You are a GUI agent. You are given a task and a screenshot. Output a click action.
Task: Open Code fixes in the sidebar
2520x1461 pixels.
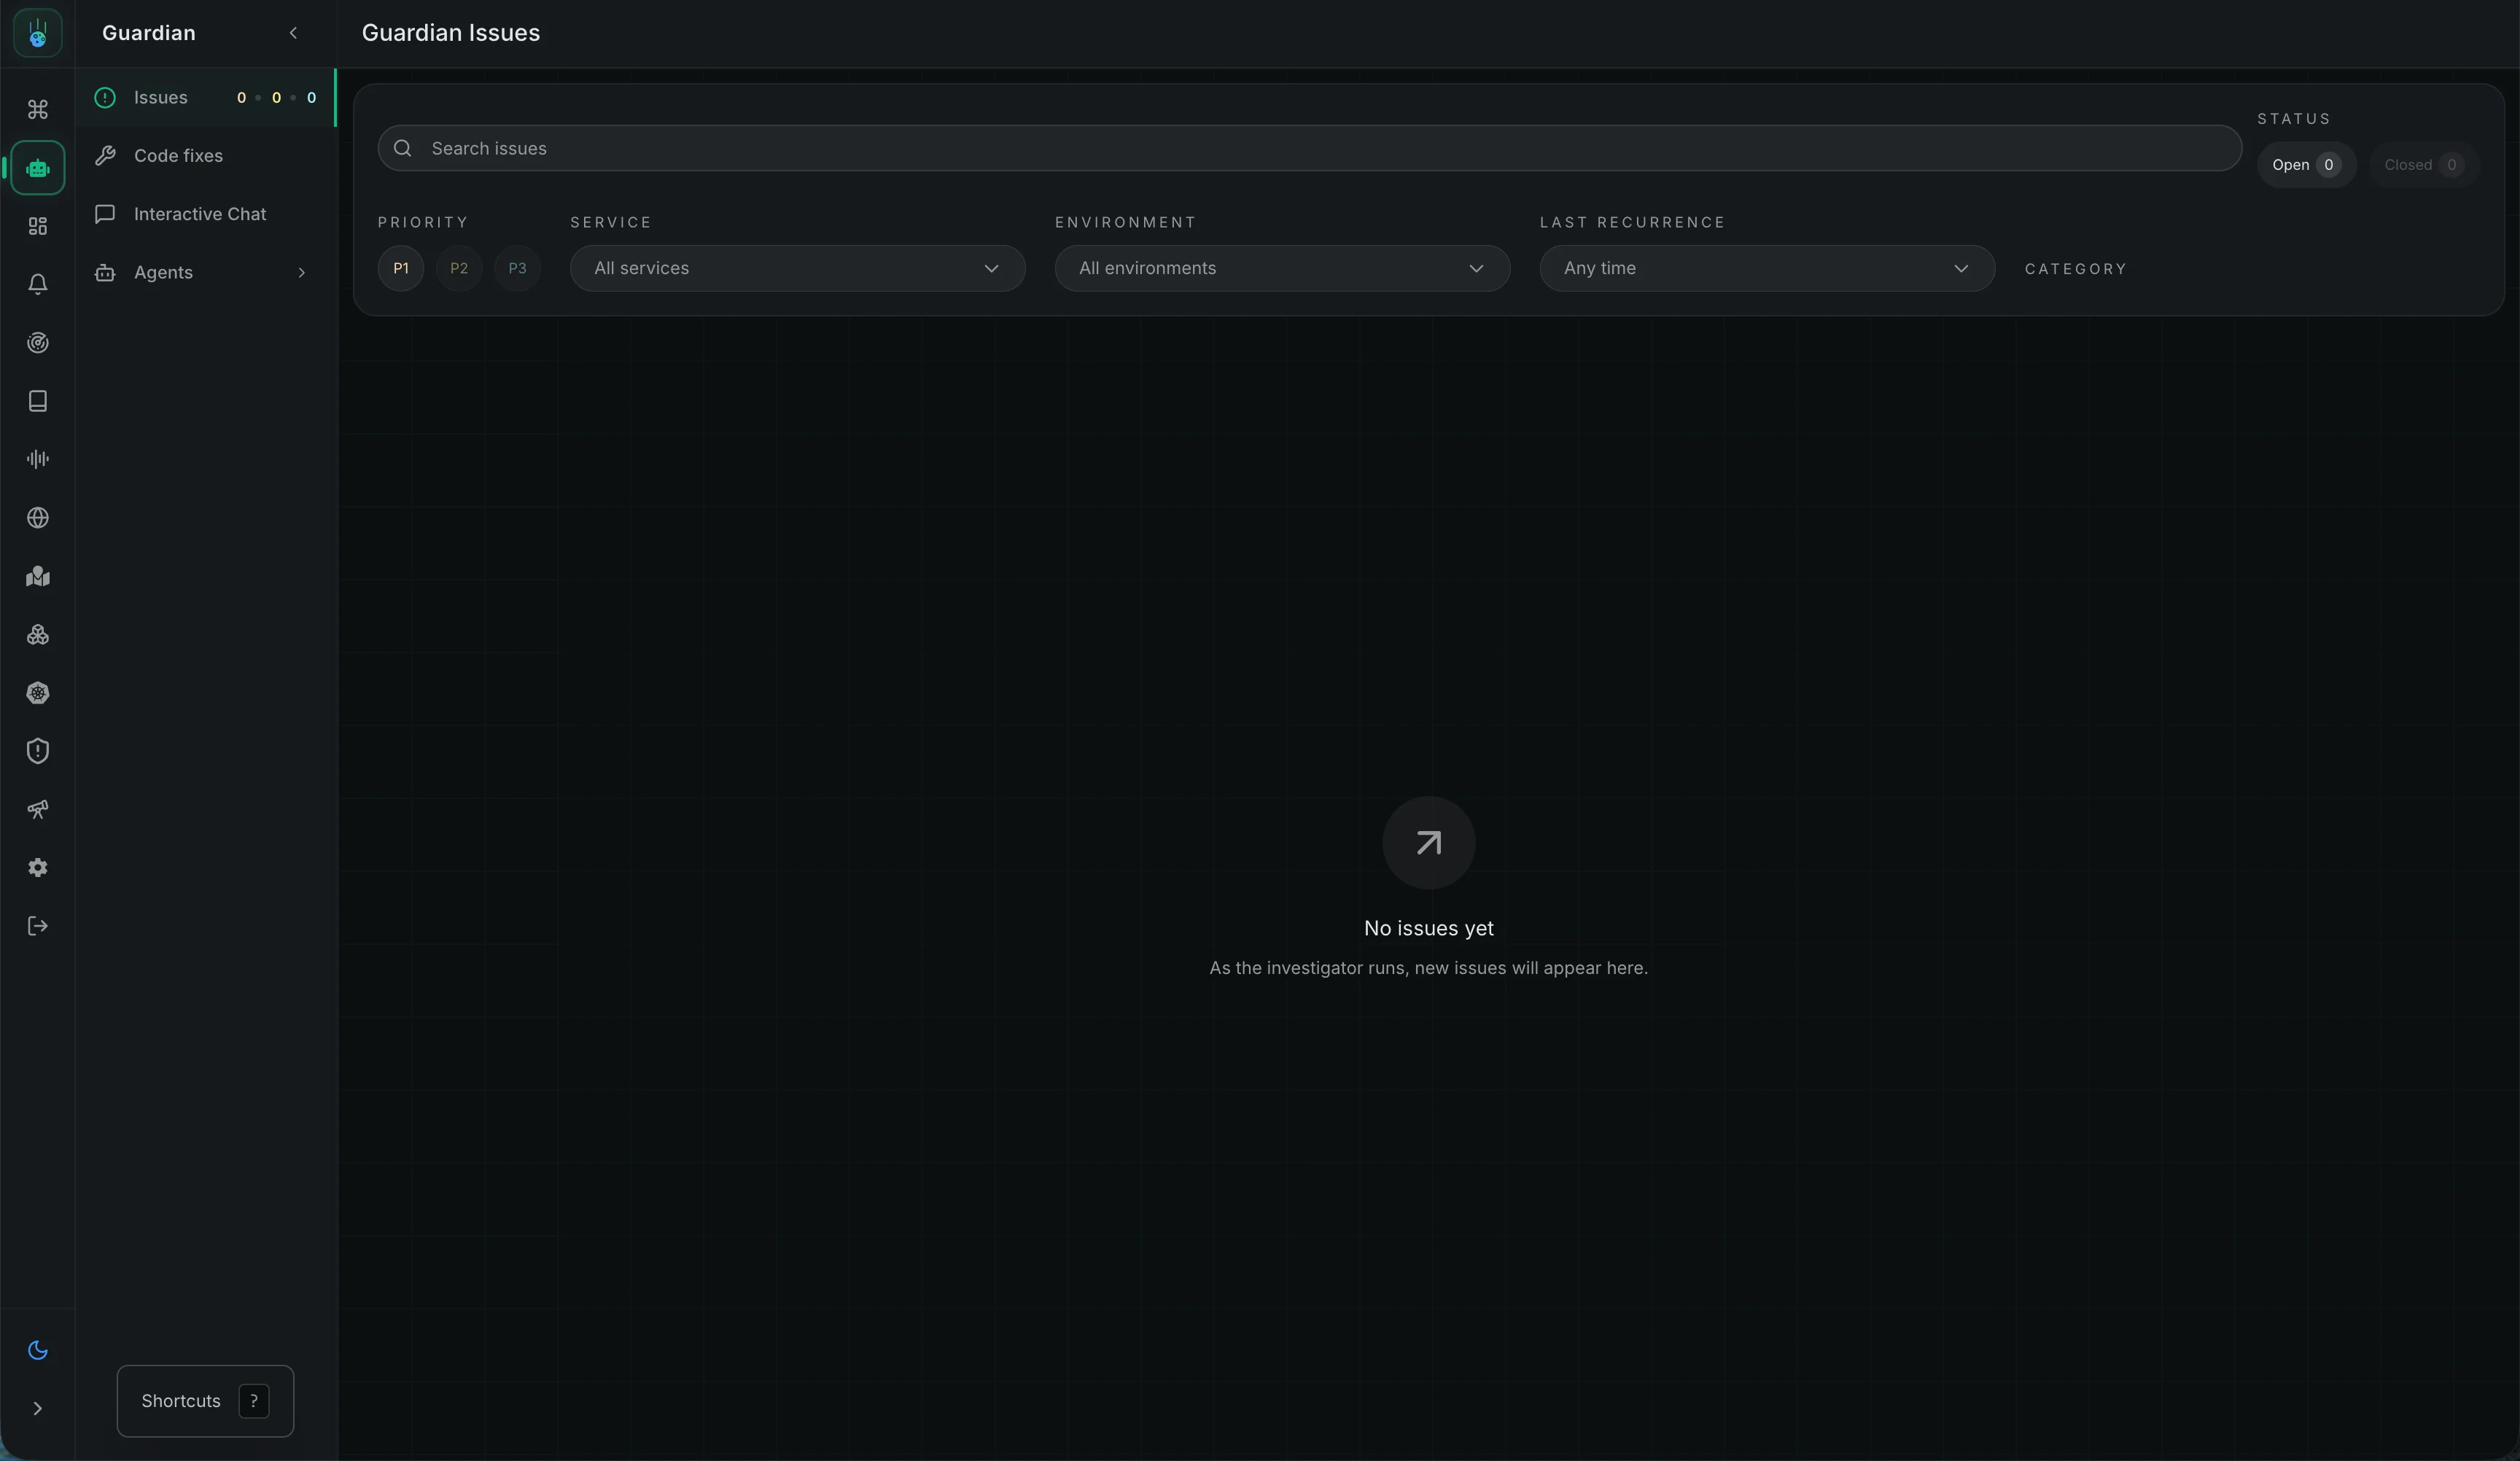tap(205, 156)
